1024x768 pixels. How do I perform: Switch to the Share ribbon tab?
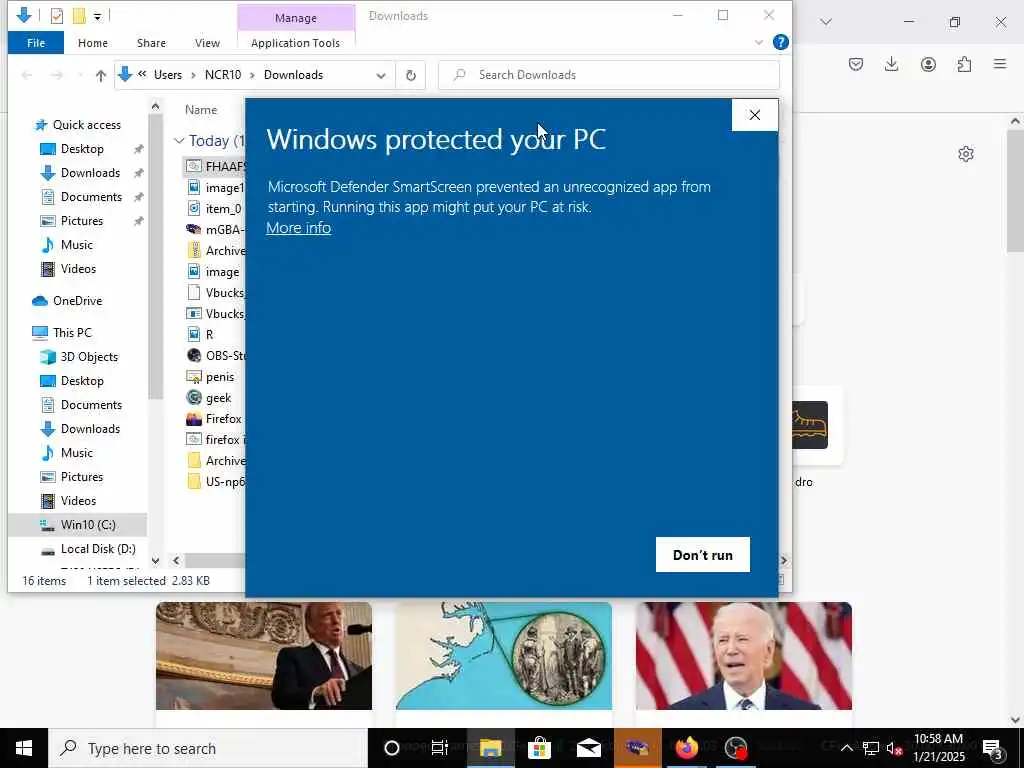pos(151,43)
